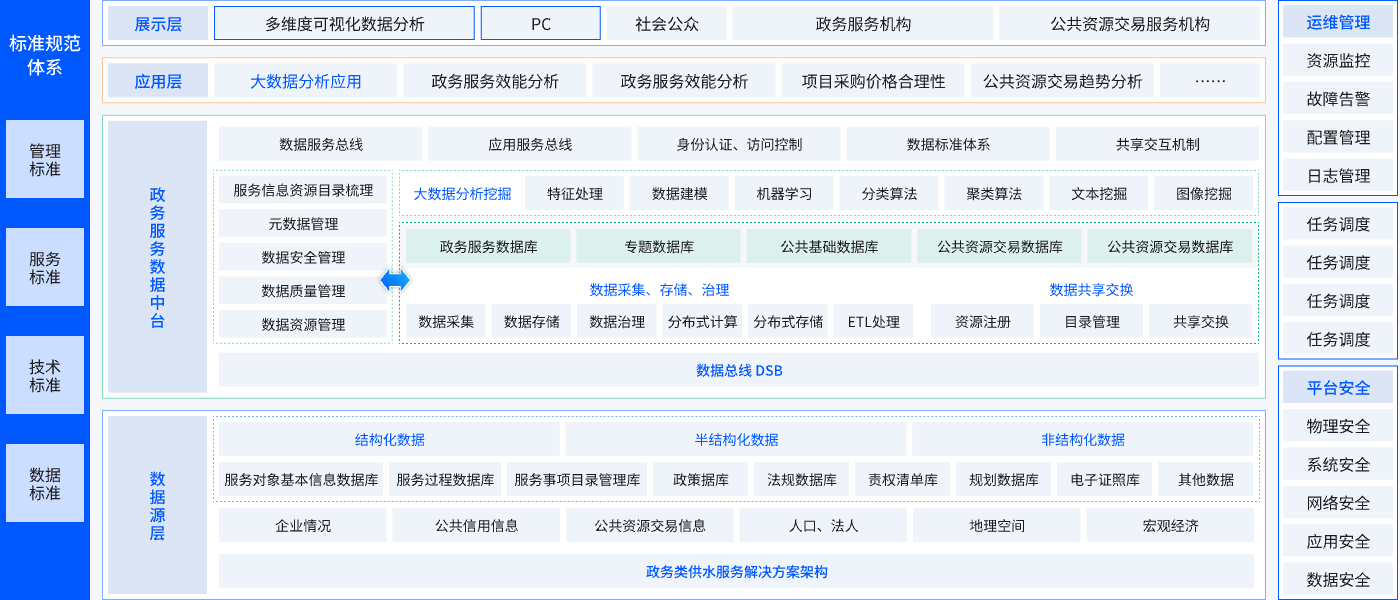Open 多维度可视化数据分析 block
Image resolution: width=1400 pixels, height=600 pixels.
point(344,24)
